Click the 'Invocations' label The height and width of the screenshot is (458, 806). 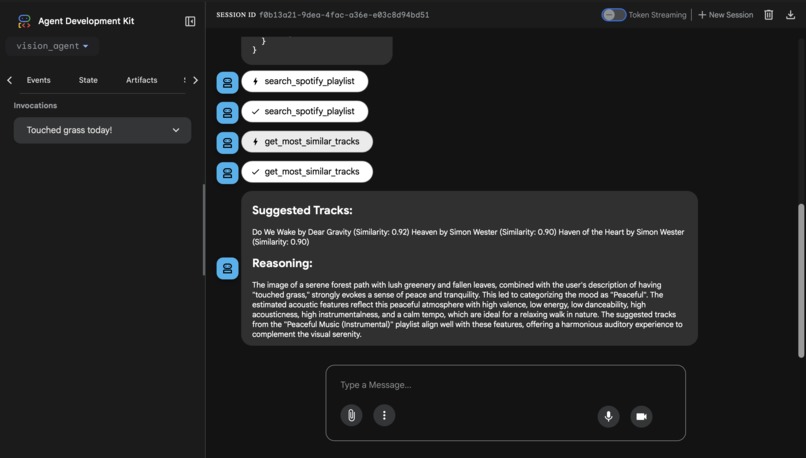35,105
